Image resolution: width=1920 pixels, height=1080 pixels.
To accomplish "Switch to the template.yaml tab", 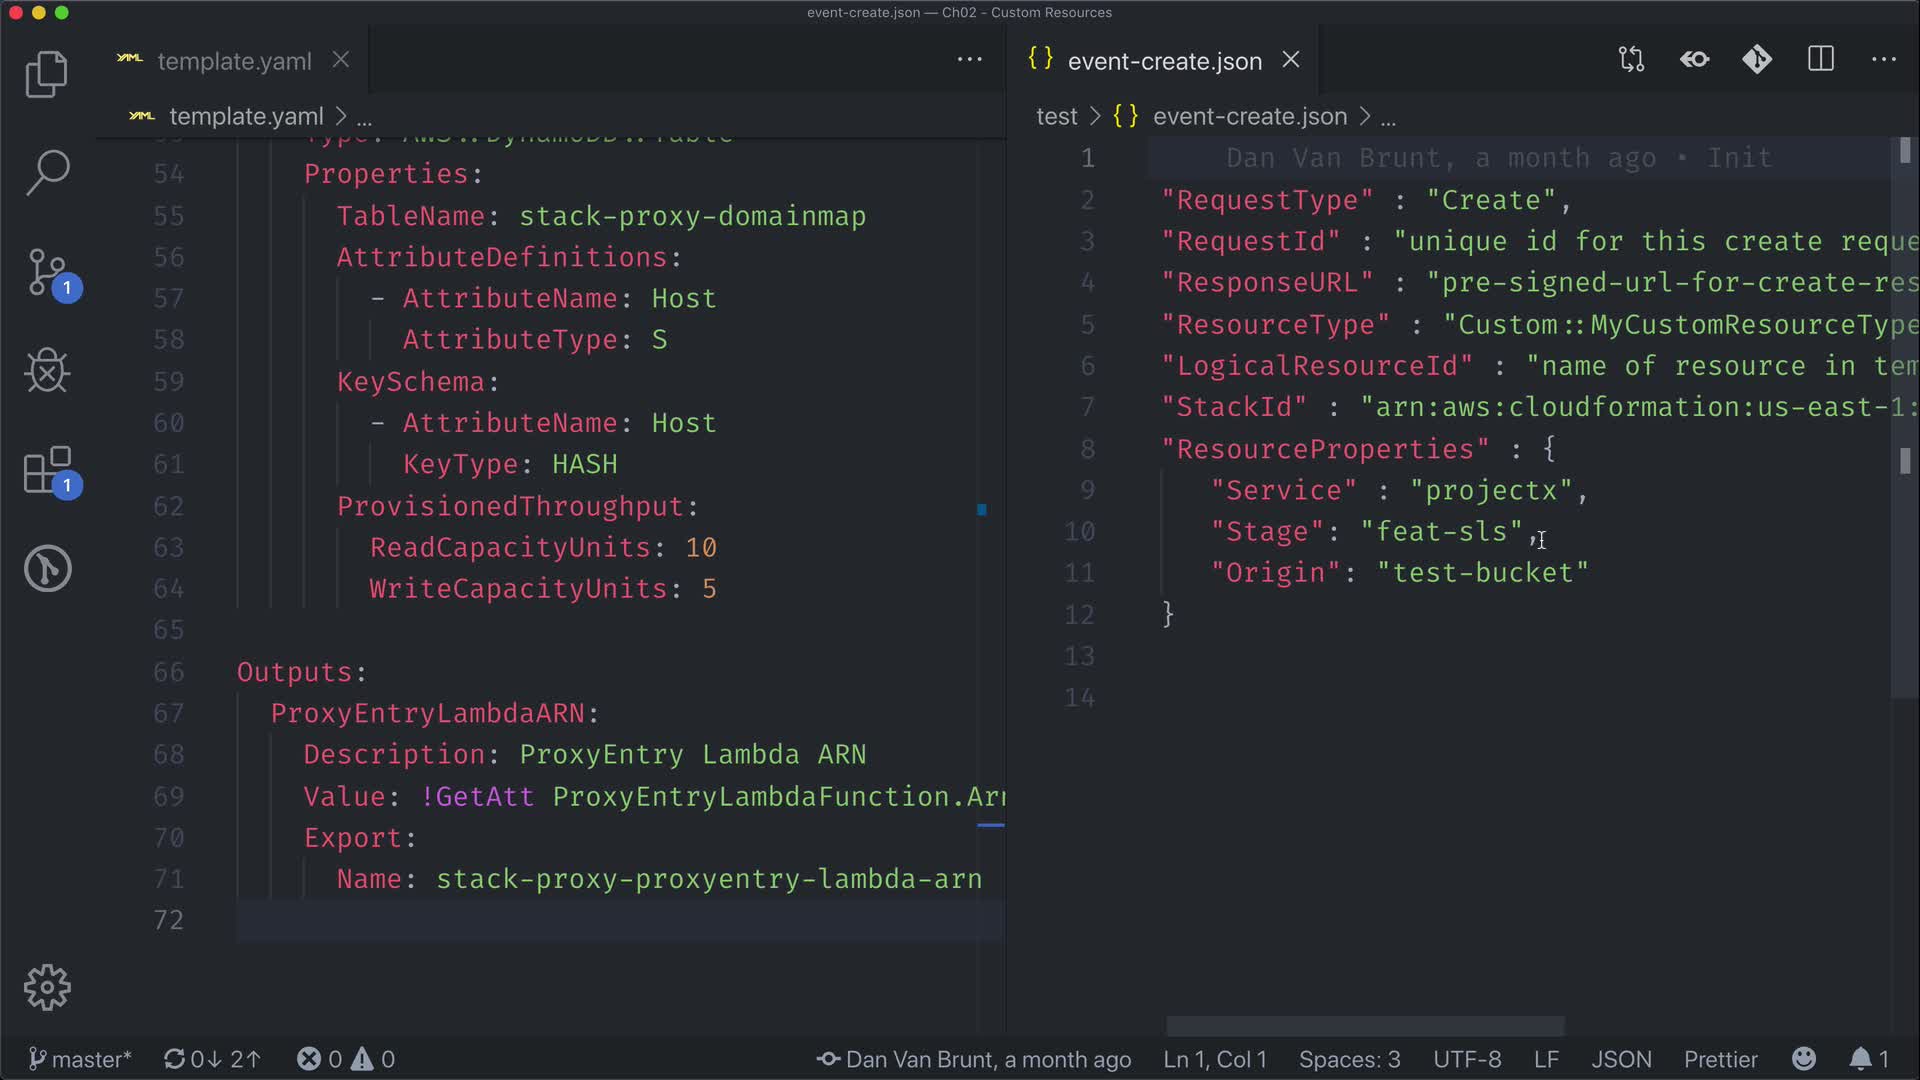I will 234,61.
